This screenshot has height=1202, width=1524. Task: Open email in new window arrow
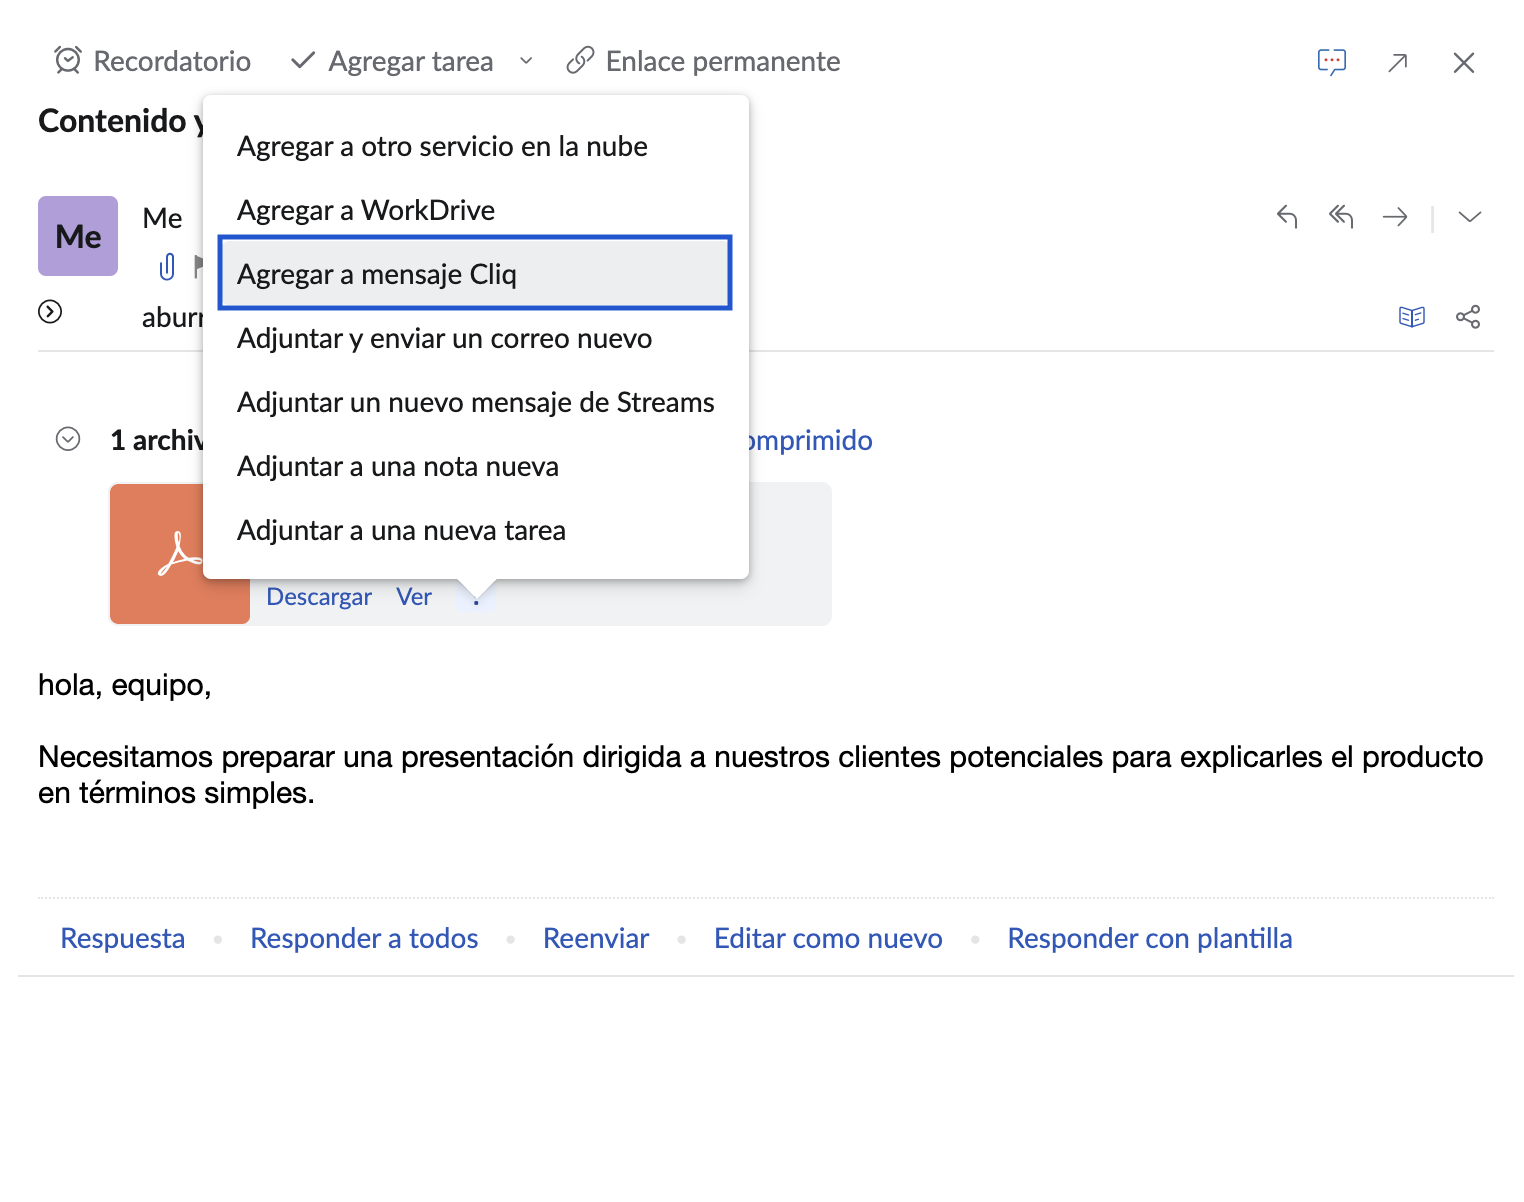point(1398,63)
